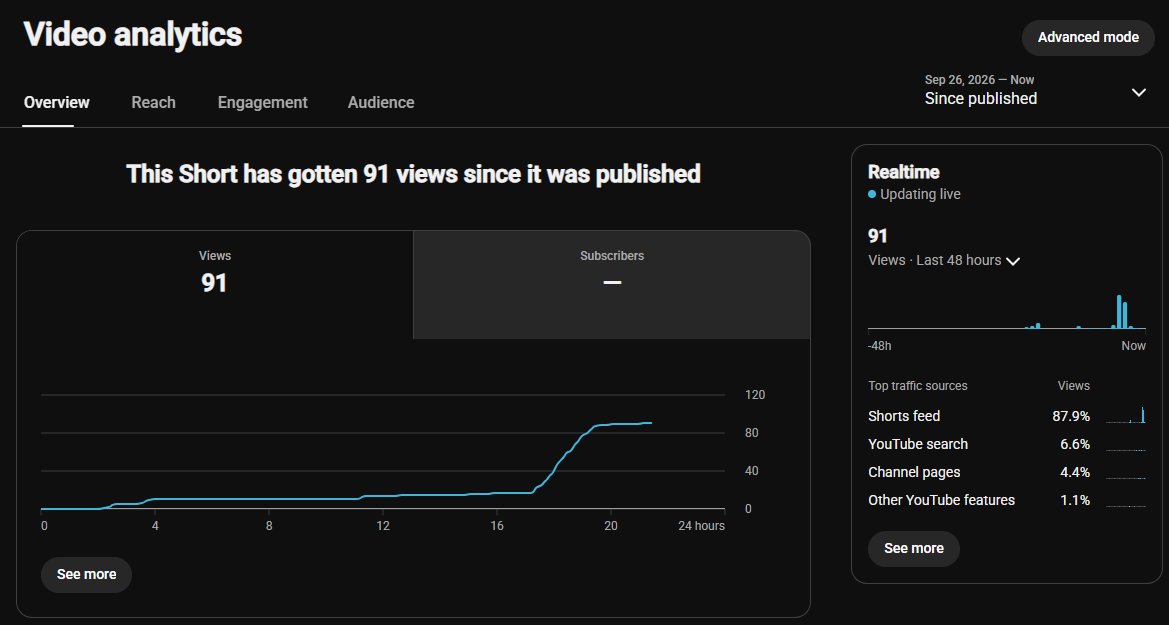
Task: Click See more under the views chart
Action: [x=86, y=574]
